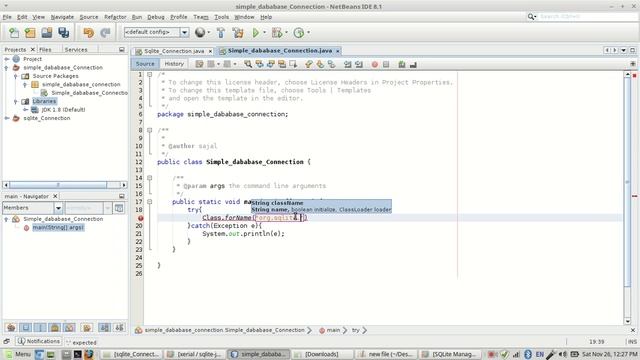Open Project using the toolbar icon
Image resolution: width=640 pixels, height=360 pixels.
coord(47,33)
